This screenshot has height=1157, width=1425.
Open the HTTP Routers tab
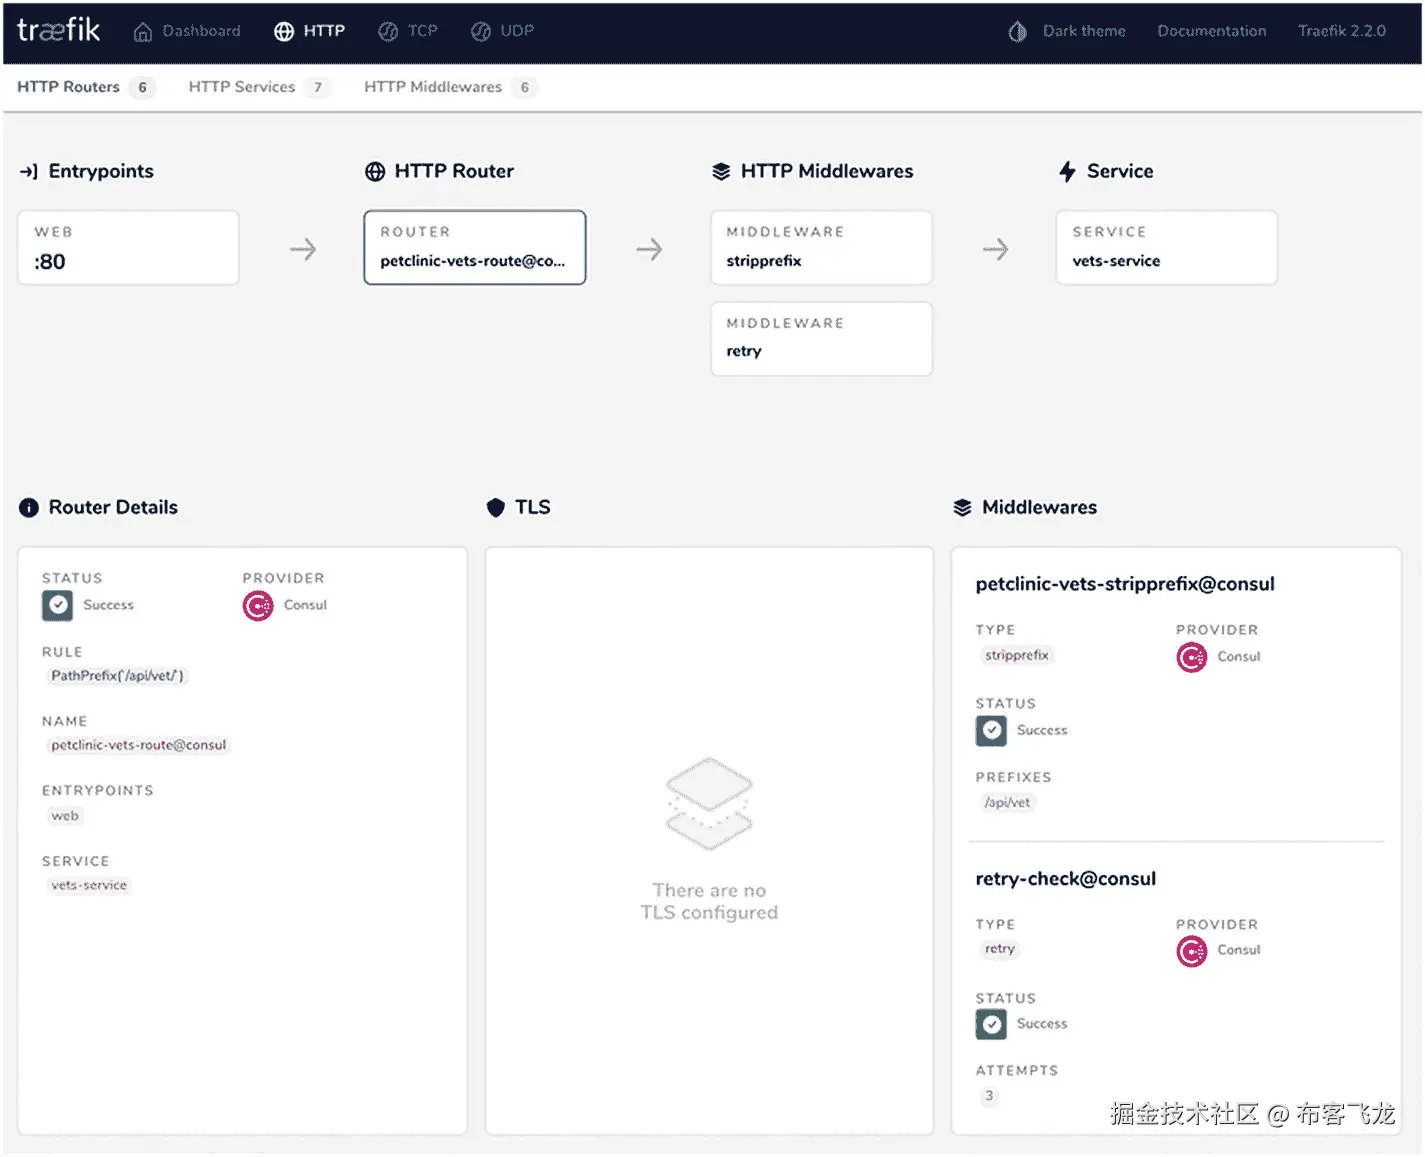(86, 87)
